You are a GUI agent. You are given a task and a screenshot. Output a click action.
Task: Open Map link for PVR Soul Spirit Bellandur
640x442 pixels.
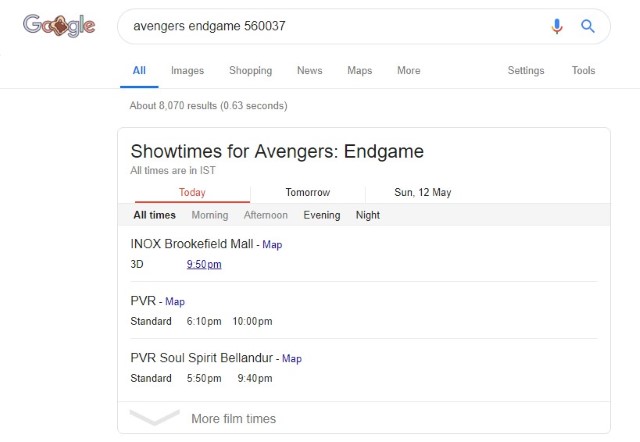(x=292, y=359)
